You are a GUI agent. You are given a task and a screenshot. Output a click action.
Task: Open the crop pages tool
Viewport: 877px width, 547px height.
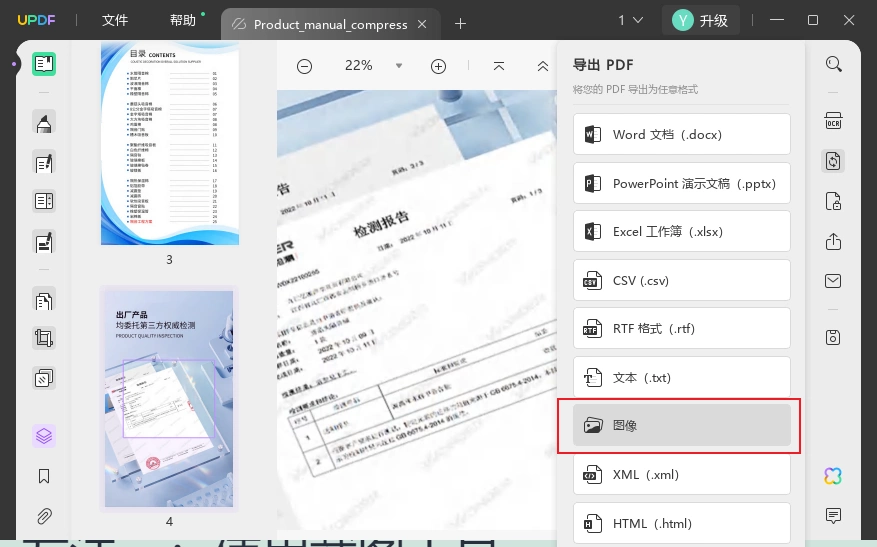click(44, 338)
